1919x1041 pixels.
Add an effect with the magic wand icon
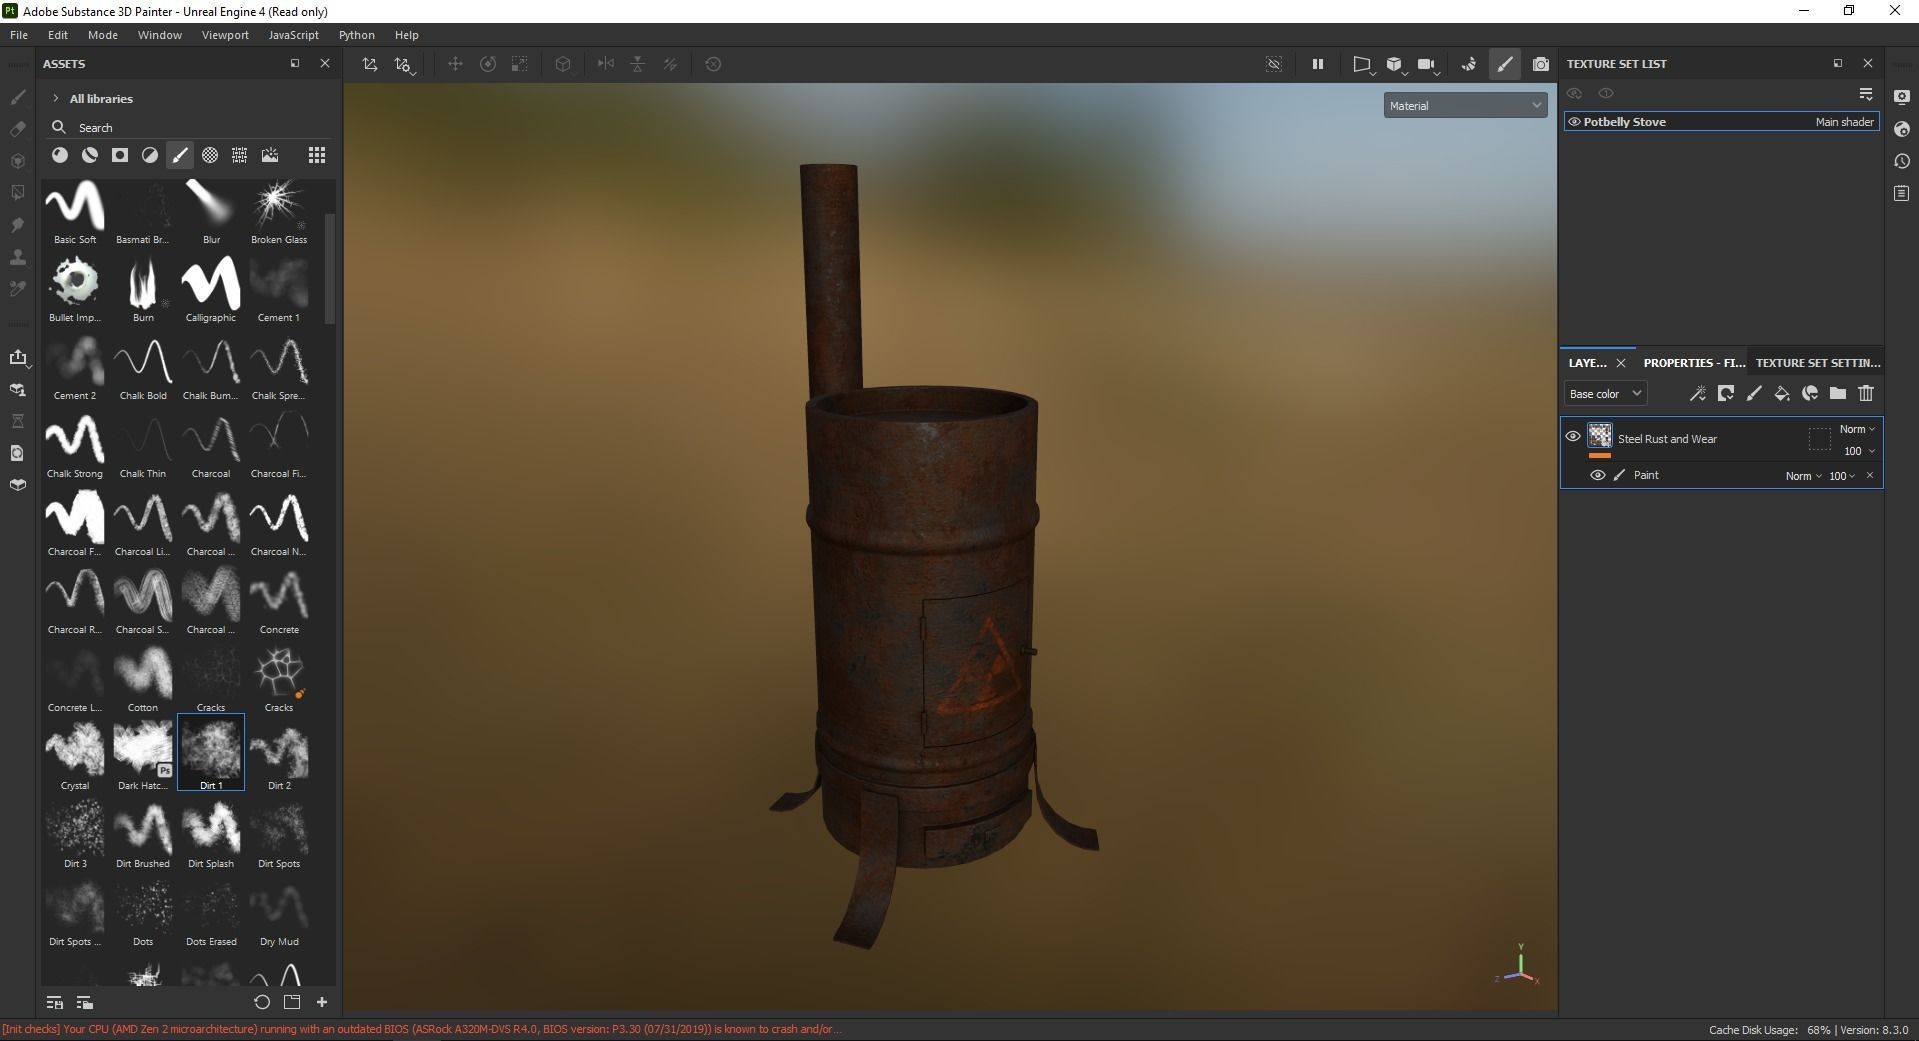pyautogui.click(x=1697, y=394)
